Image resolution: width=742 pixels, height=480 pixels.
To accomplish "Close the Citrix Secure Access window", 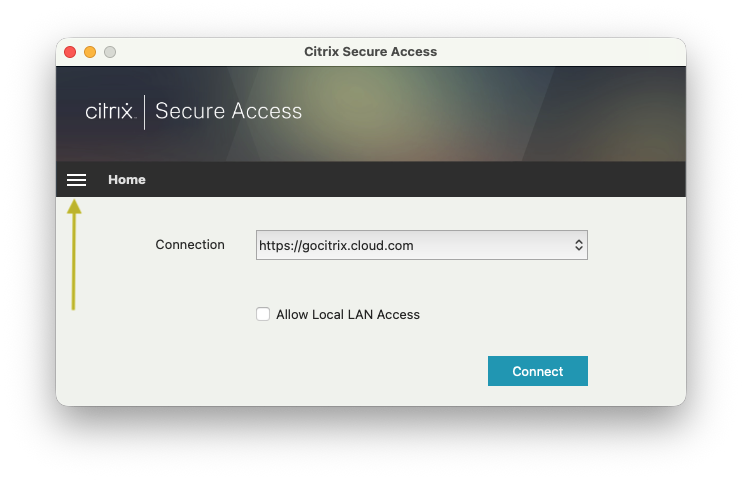I will pos(70,52).
